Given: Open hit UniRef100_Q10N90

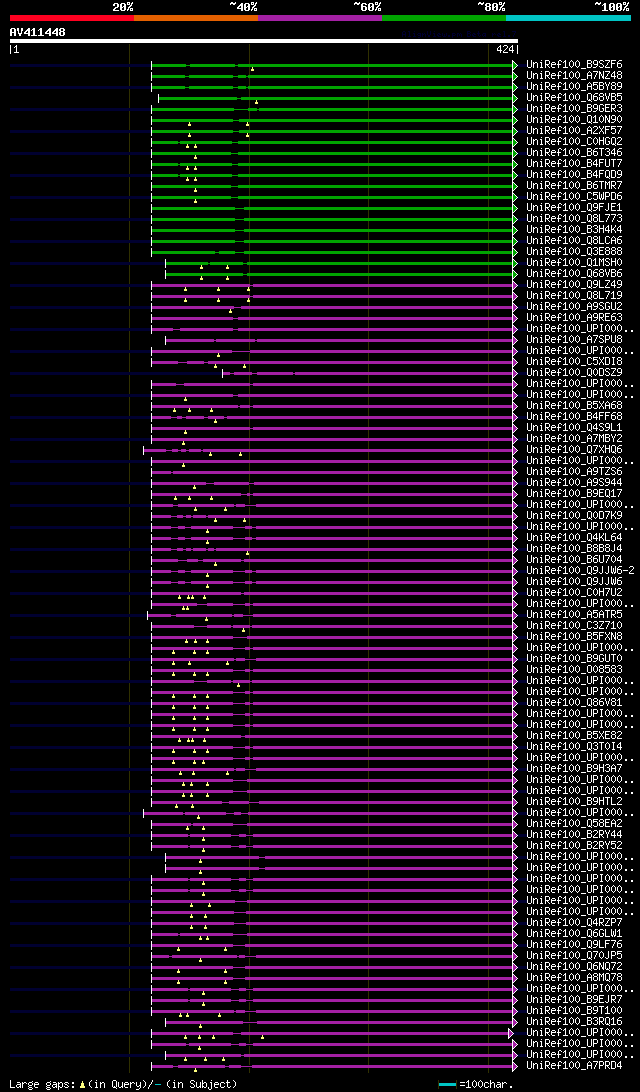Looking at the screenshot, I should pyautogui.click(x=575, y=120).
